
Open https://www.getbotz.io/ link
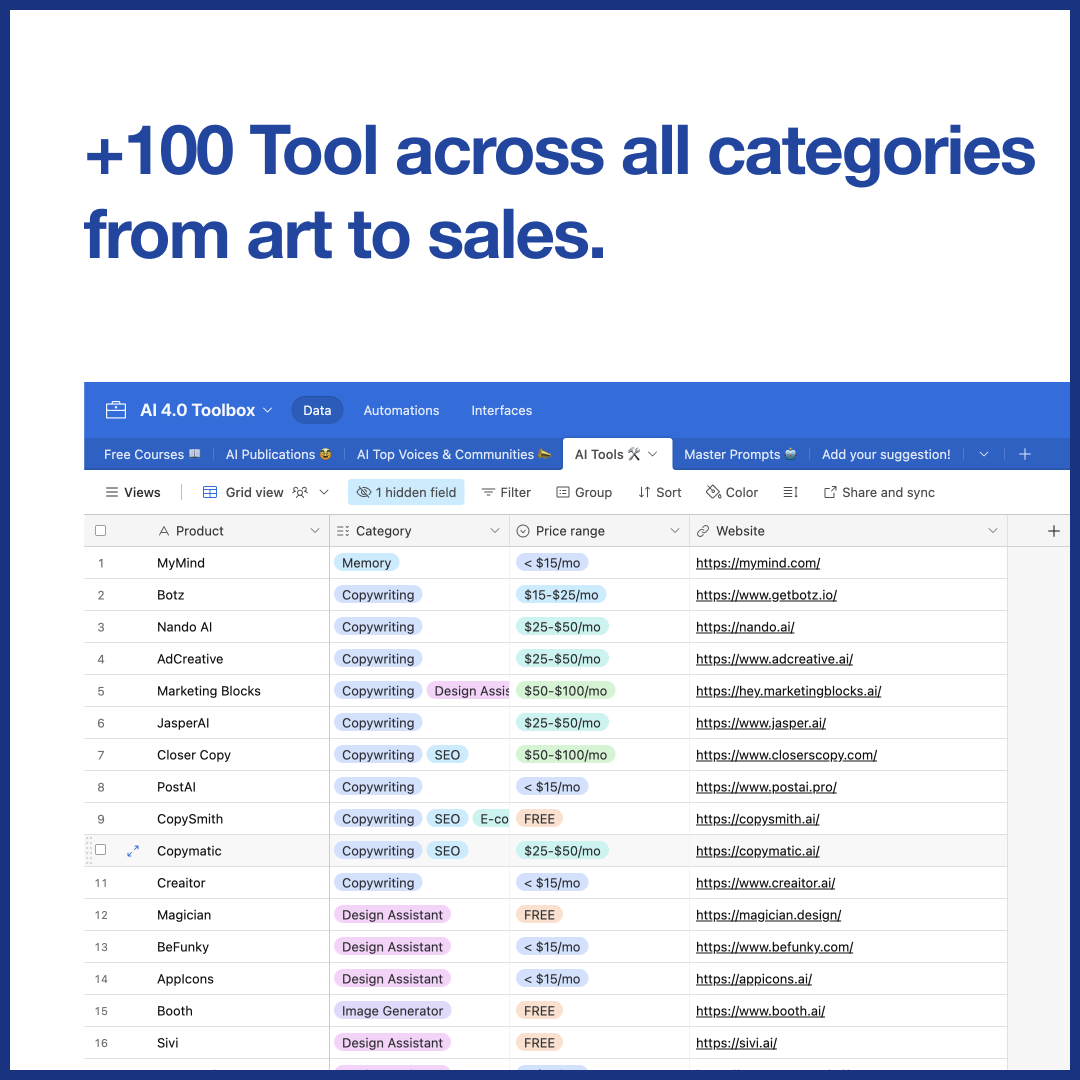766,595
